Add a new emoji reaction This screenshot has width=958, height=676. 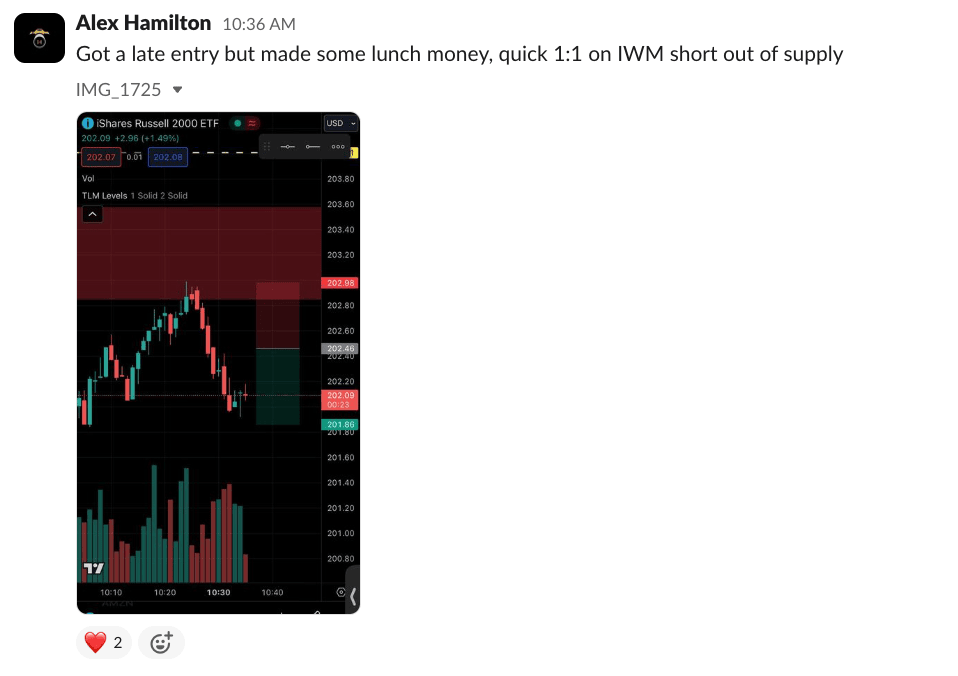pyautogui.click(x=161, y=643)
